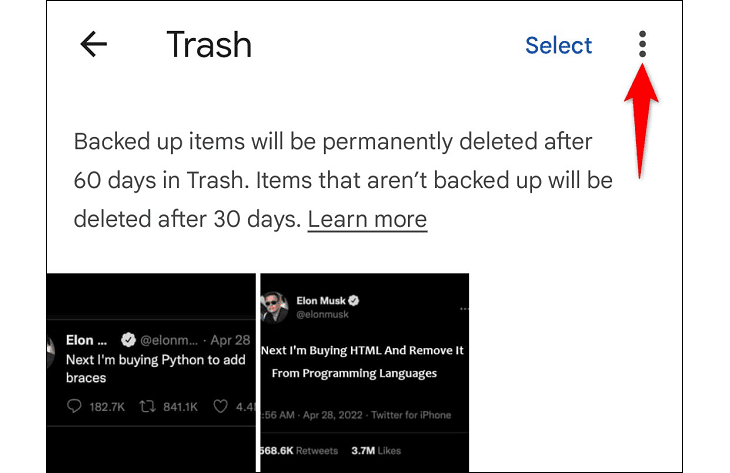The image size is (730, 473).
Task: Click the Elon Musk profile avatar
Action: click(x=275, y=306)
